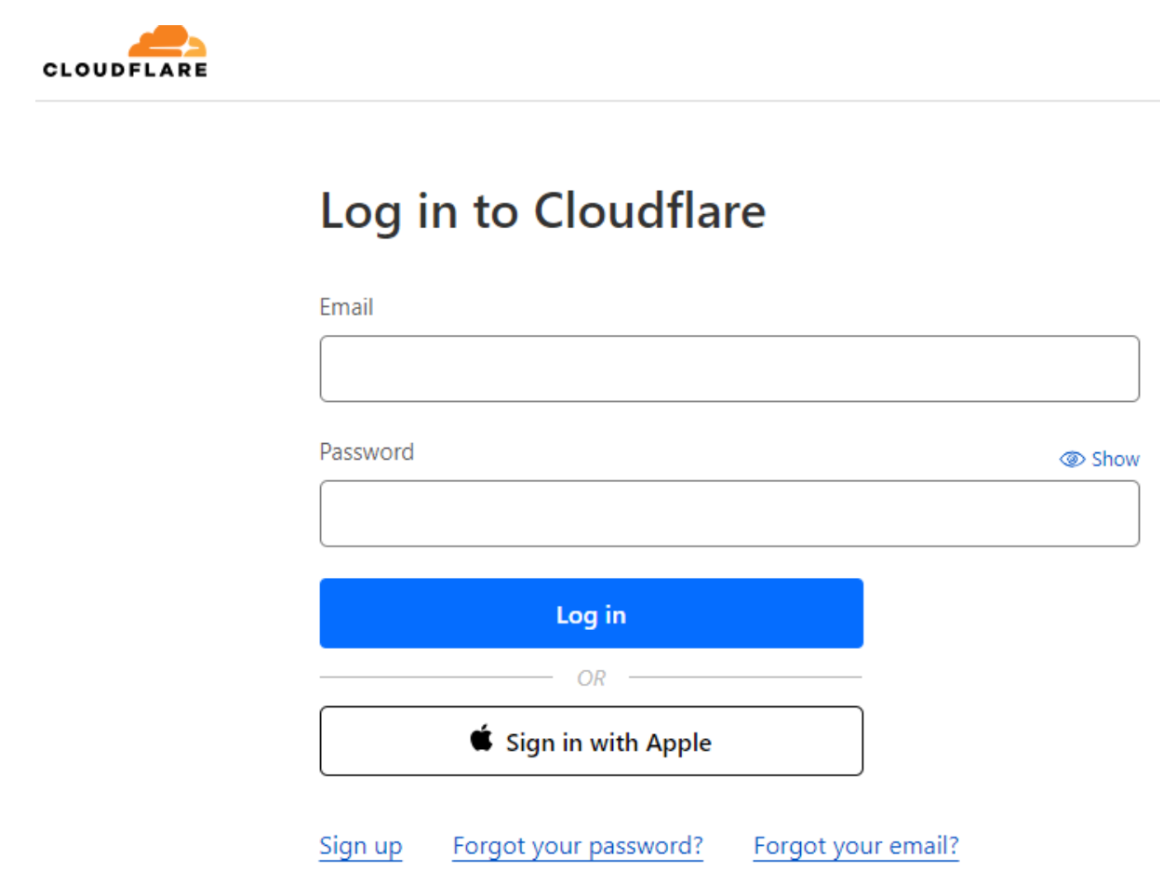This screenshot has height=890, width=1160.
Task: Click the blue Log in button
Action: (x=591, y=613)
